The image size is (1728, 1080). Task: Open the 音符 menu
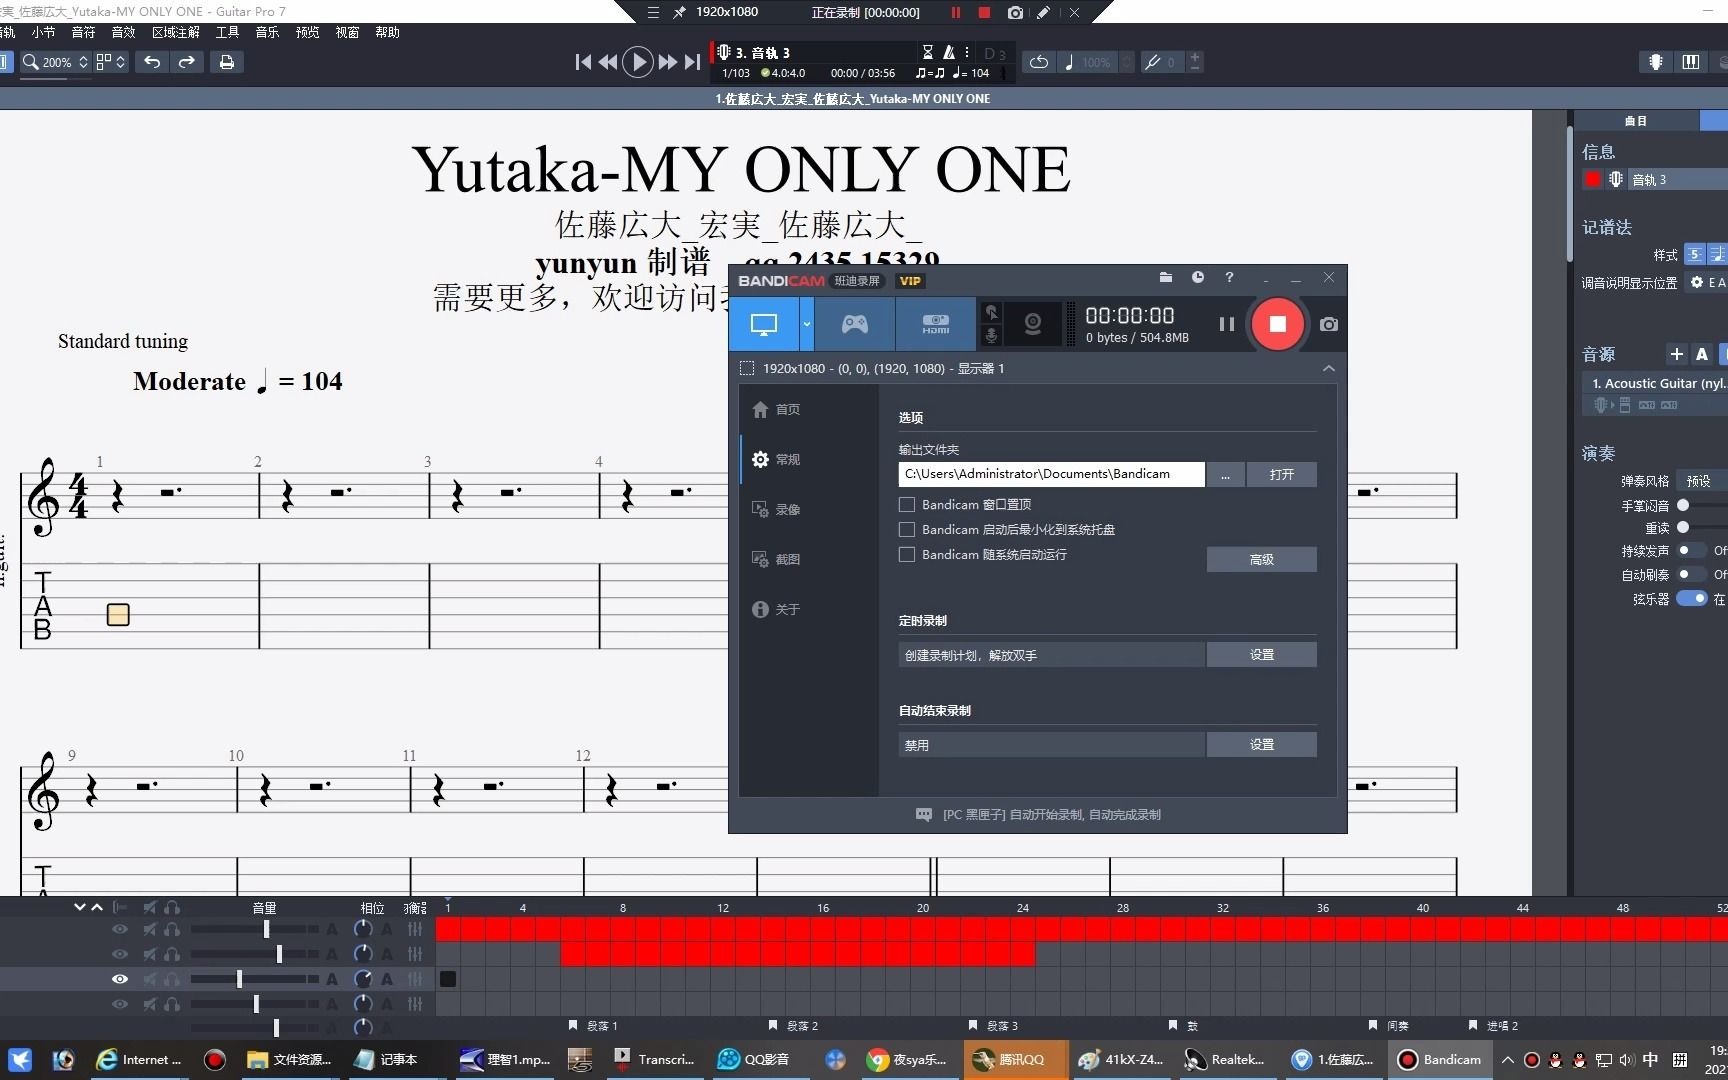coord(83,32)
